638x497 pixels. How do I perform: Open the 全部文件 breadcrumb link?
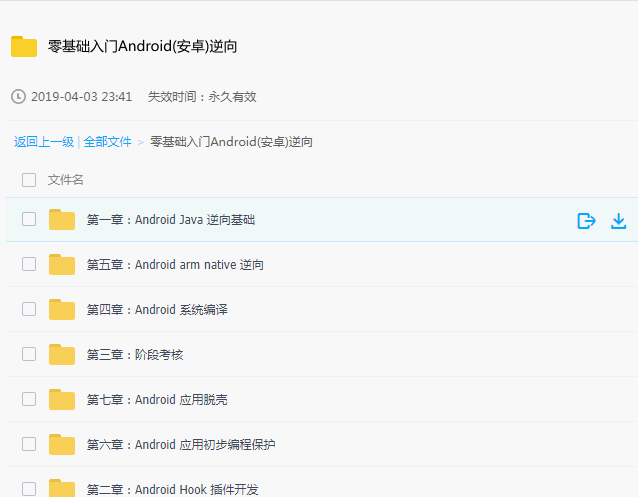[107, 142]
